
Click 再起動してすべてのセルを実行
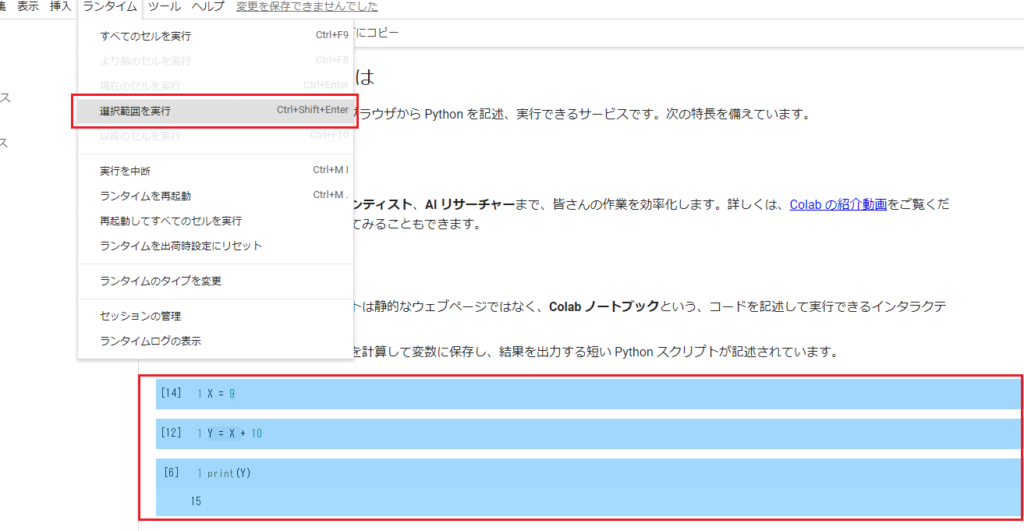170,221
